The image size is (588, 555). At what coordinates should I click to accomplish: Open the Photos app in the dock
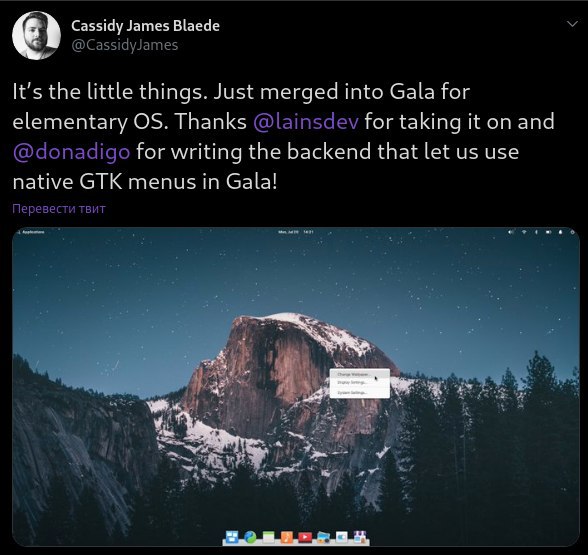(x=323, y=537)
